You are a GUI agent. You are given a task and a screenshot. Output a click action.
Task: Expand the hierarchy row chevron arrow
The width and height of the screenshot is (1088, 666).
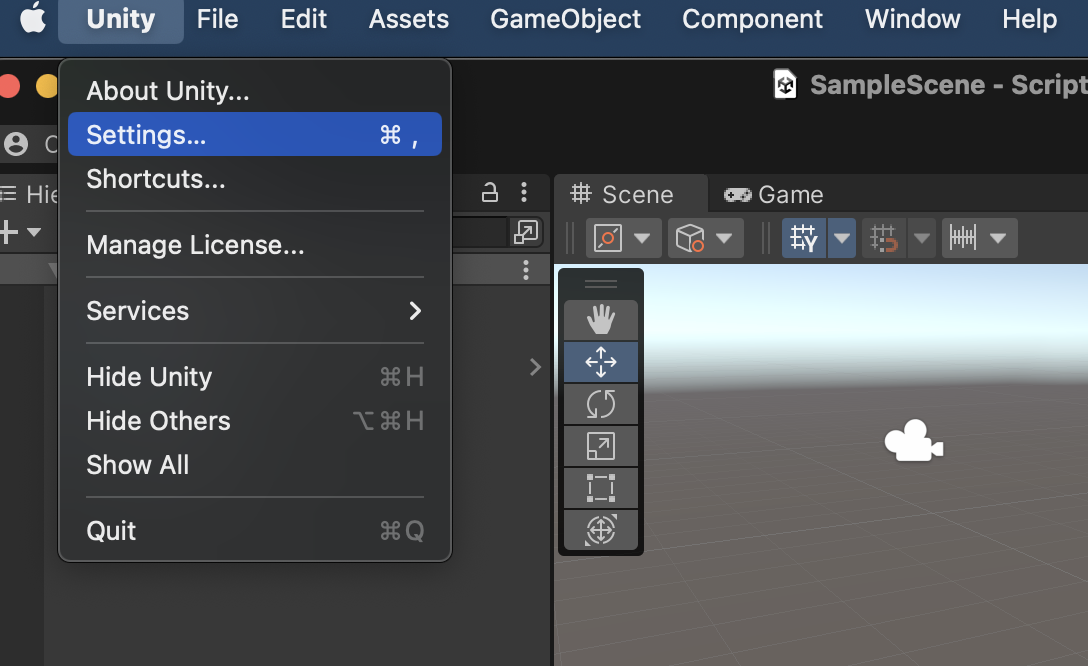point(535,367)
